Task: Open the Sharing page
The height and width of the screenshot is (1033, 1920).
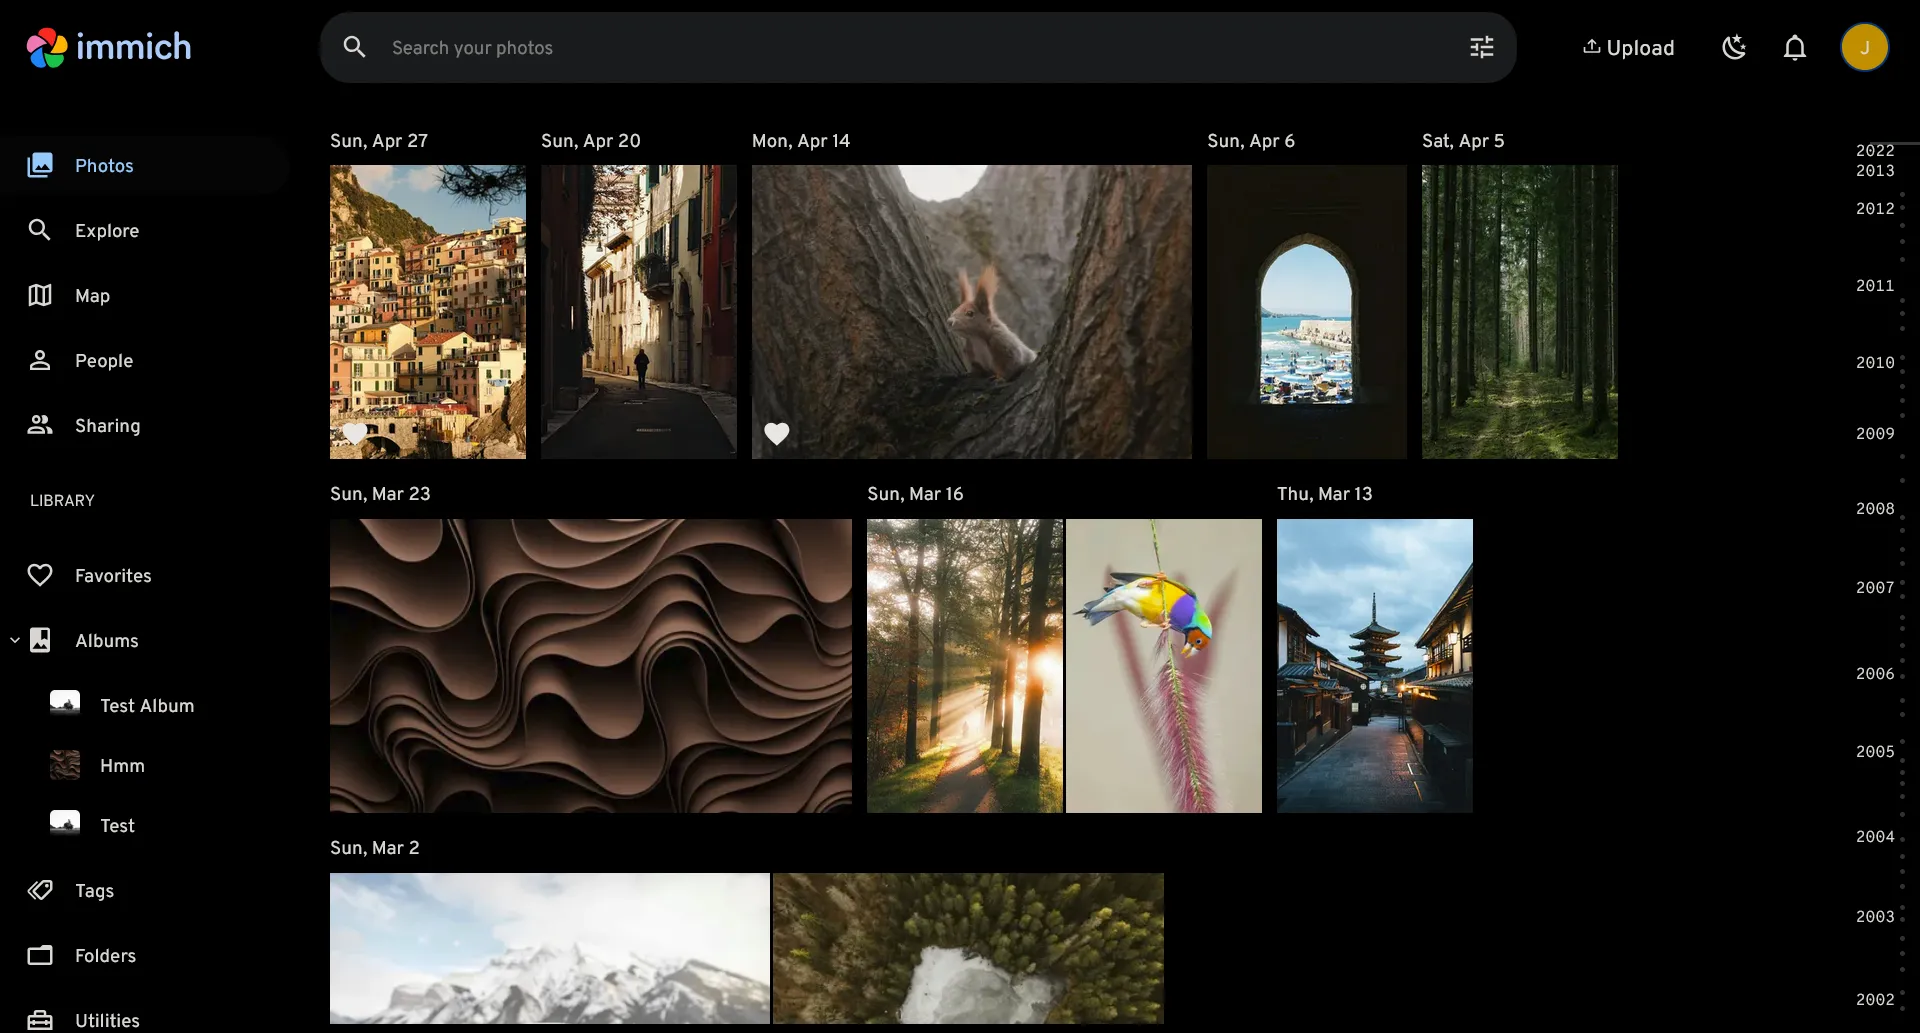Action: click(x=107, y=426)
